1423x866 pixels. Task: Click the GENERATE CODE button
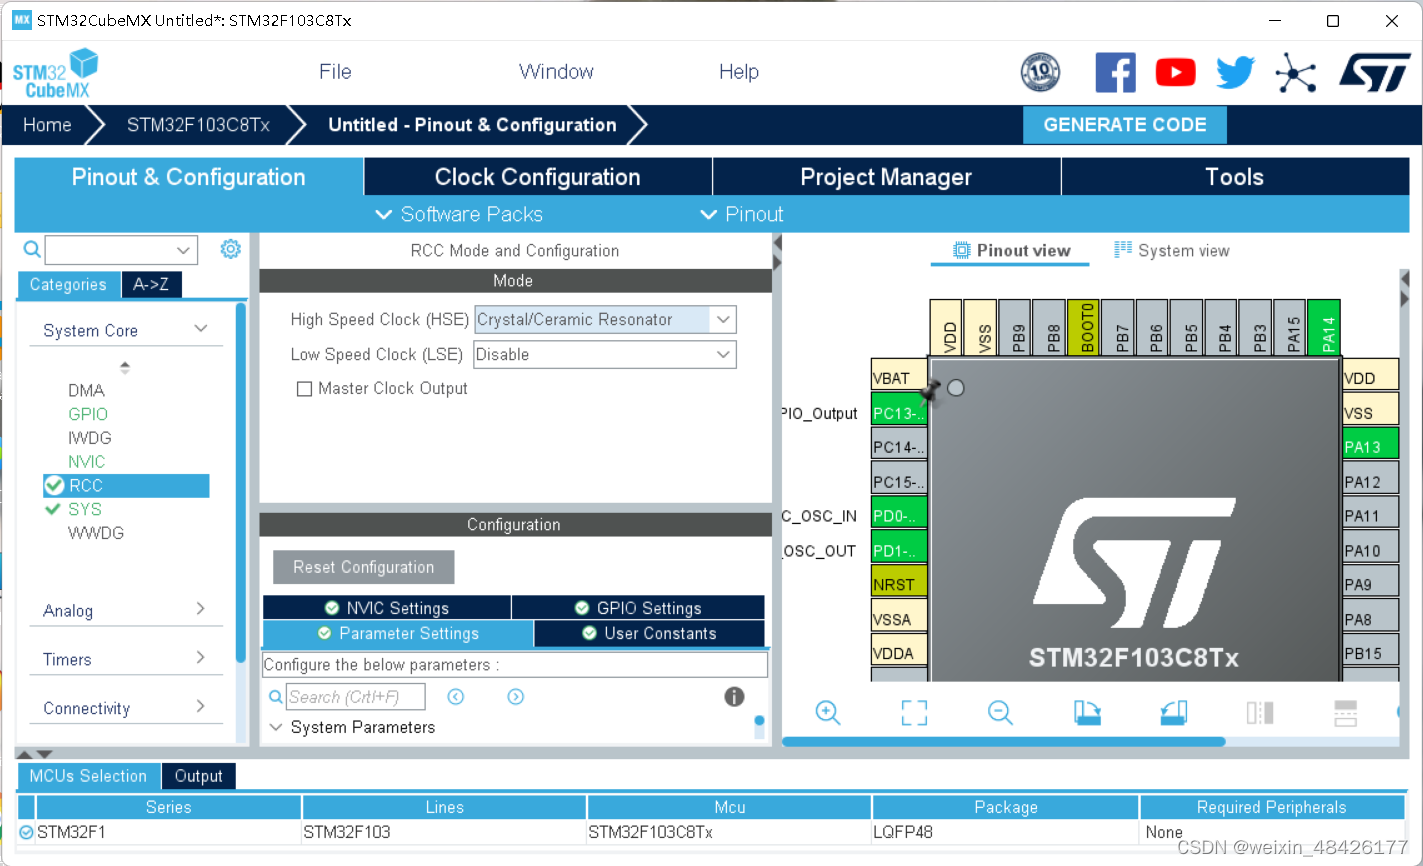(1125, 125)
